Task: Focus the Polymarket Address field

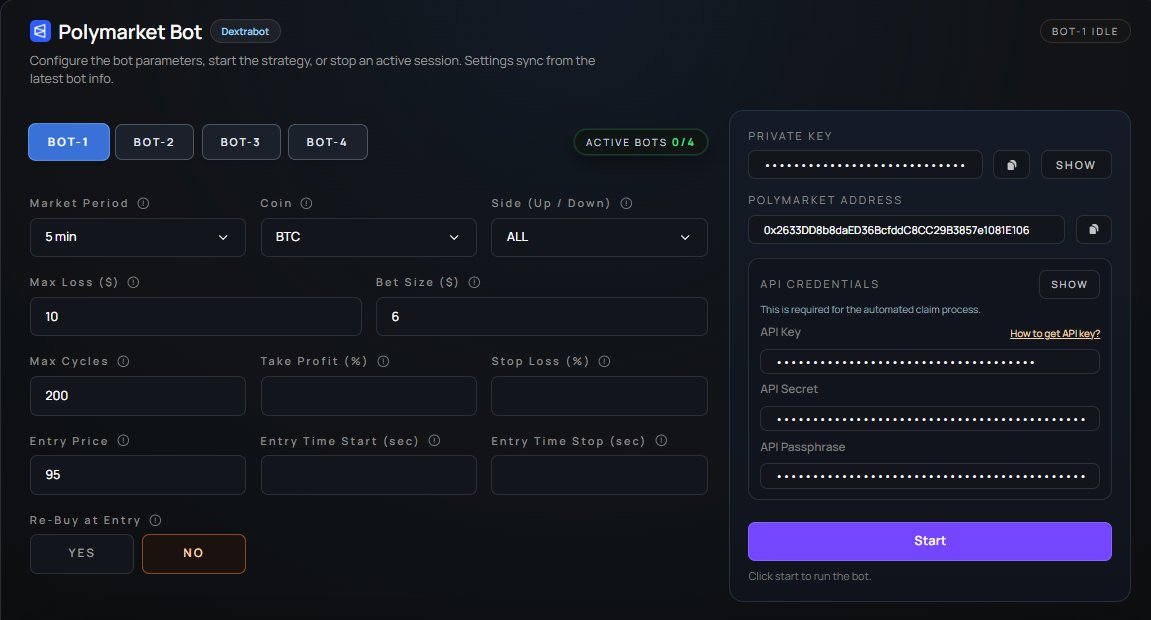Action: pos(906,230)
